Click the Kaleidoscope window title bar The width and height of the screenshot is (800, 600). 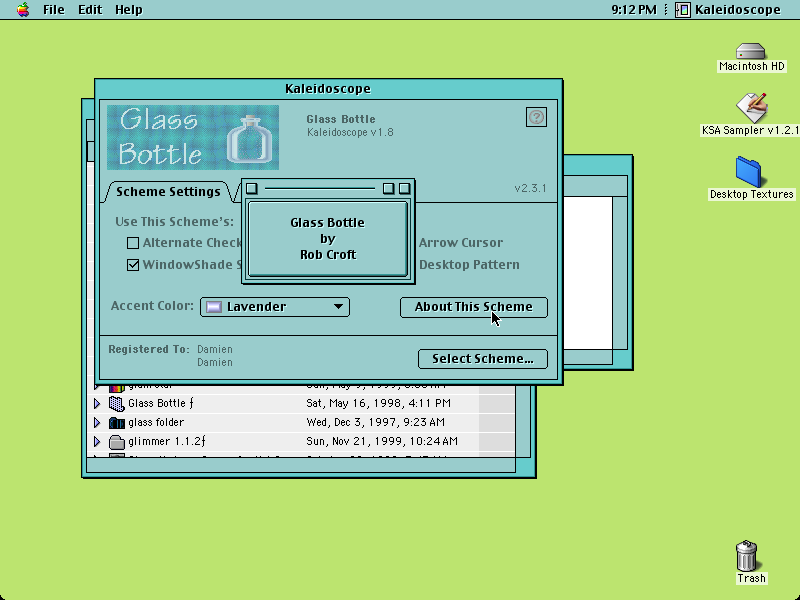[x=328, y=89]
